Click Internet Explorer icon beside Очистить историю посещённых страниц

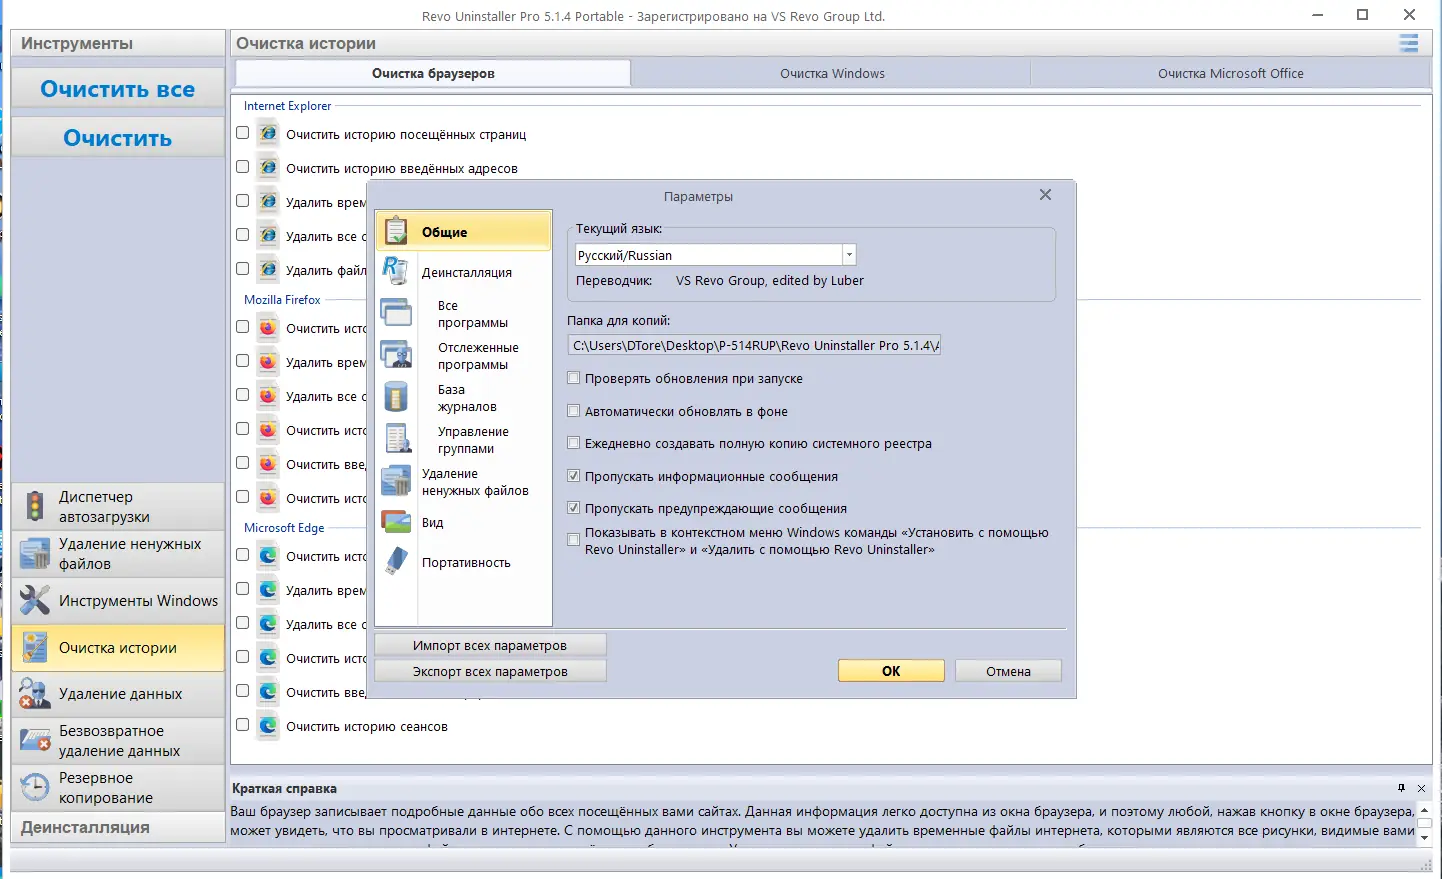[x=268, y=134]
